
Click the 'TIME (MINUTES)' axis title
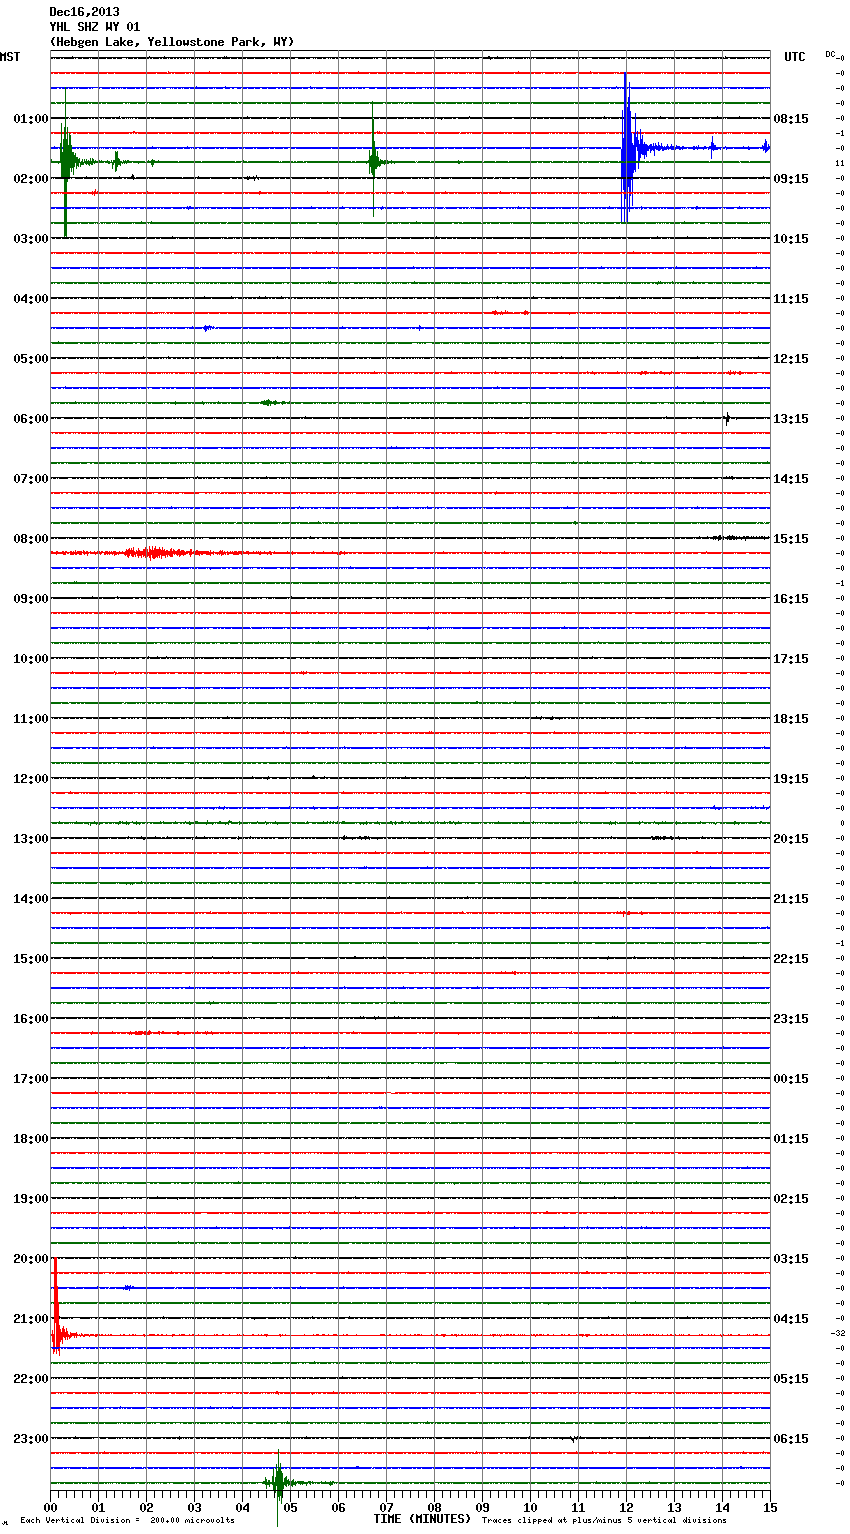click(422, 1519)
